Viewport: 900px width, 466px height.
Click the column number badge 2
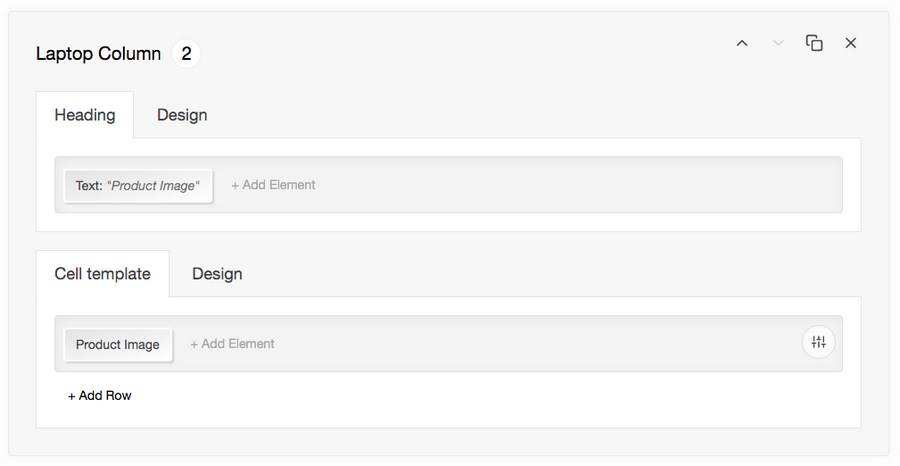tap(186, 54)
